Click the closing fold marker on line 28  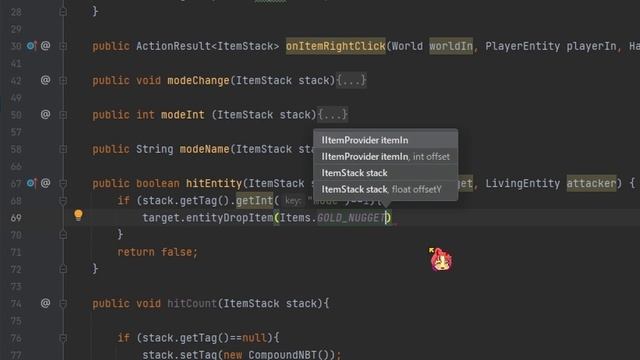pos(63,12)
